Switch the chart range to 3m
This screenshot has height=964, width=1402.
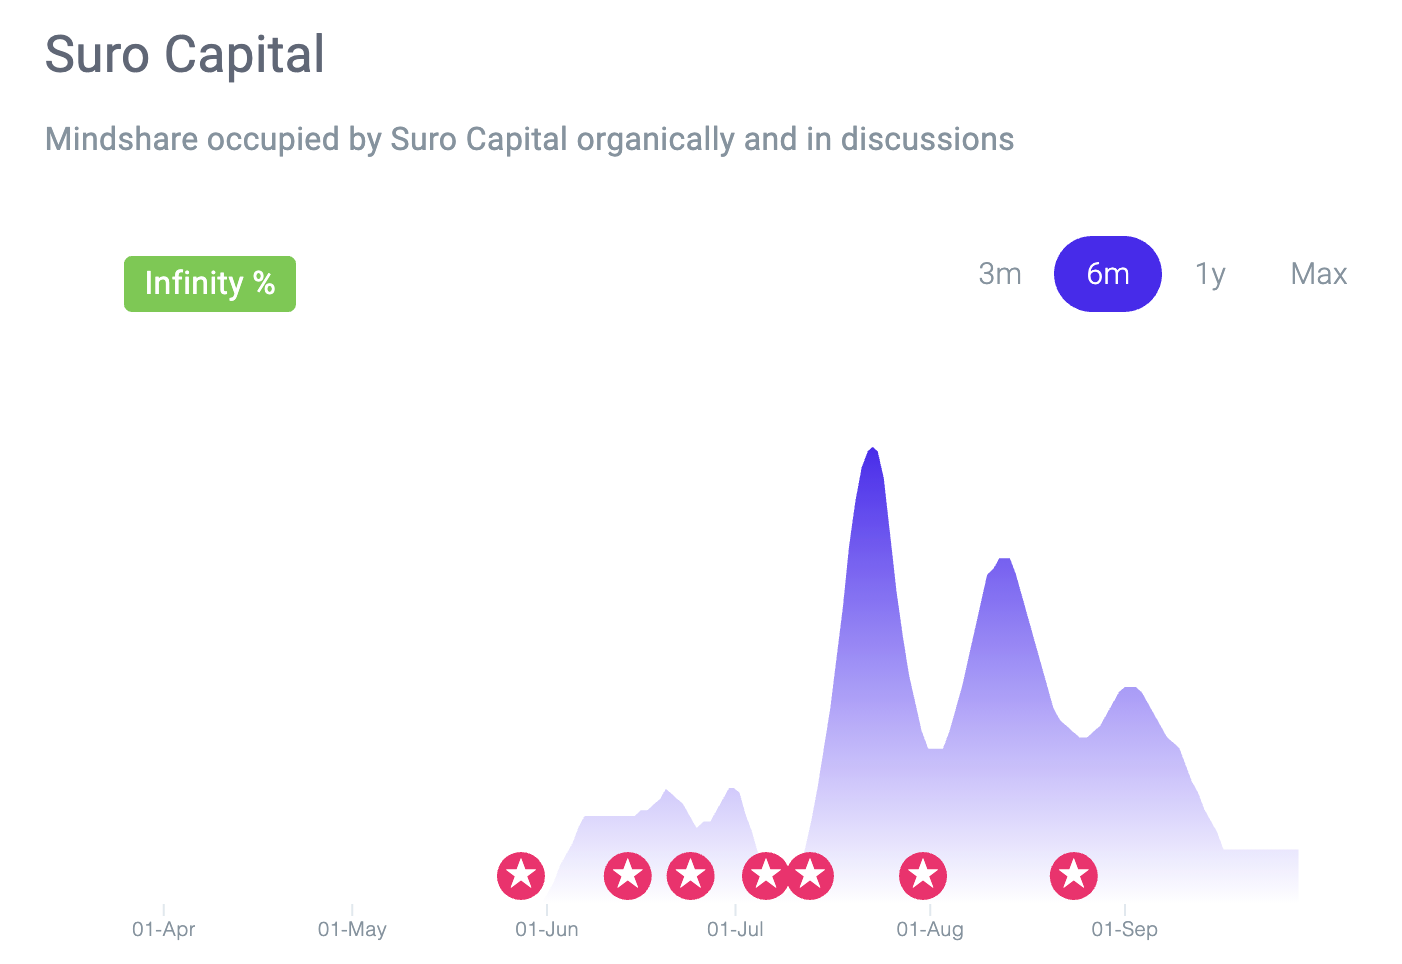(x=1000, y=274)
